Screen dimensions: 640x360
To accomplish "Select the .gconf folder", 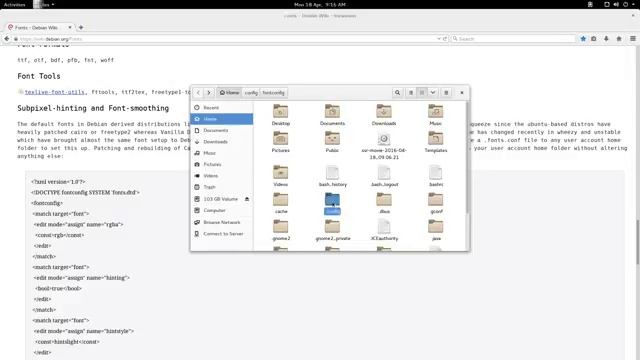I will click(x=436, y=200).
